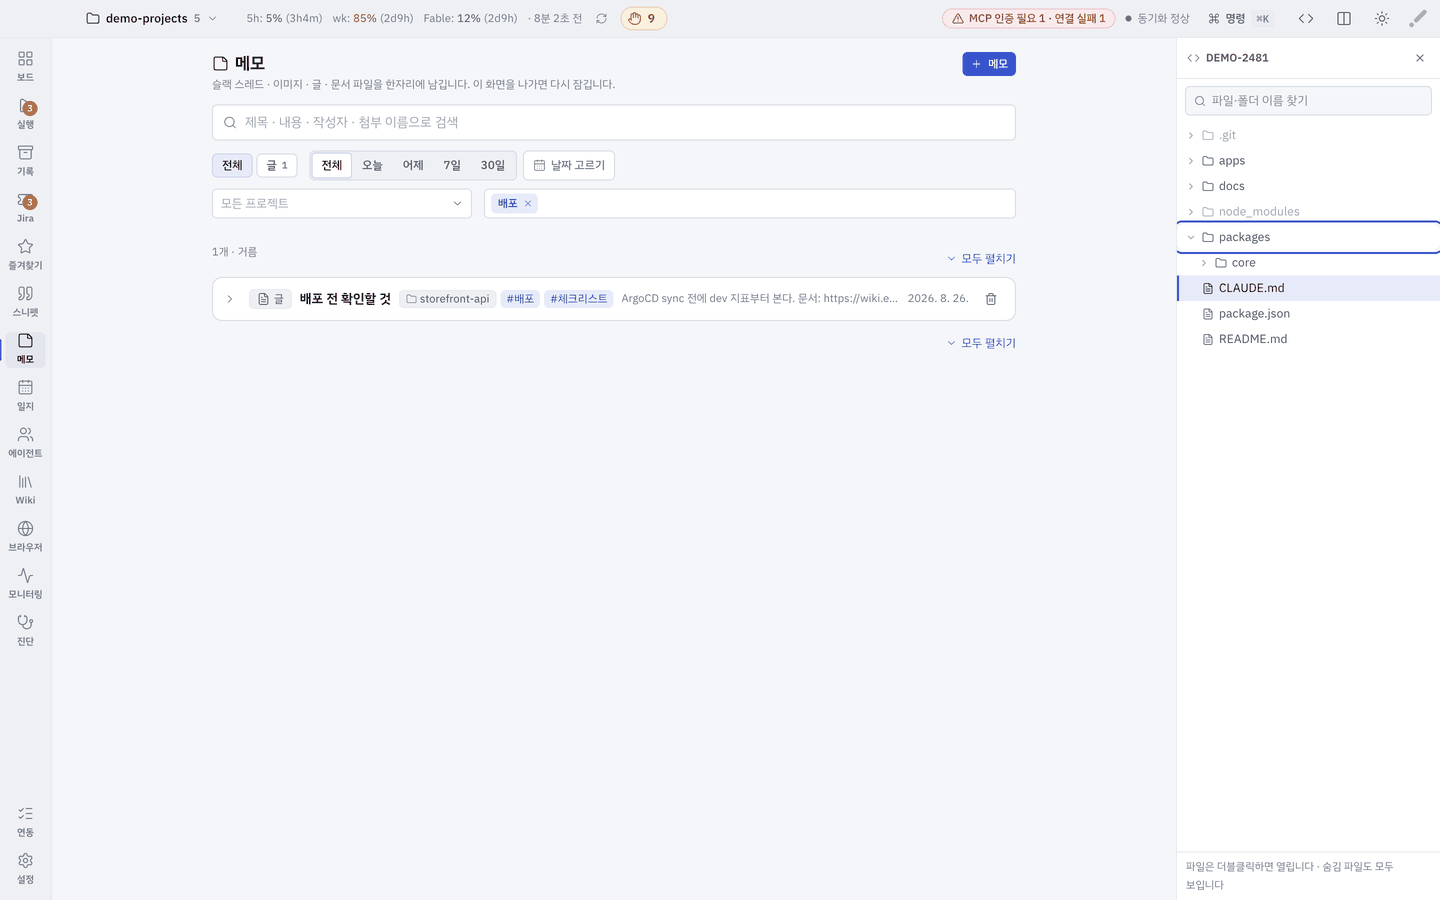This screenshot has height=900, width=1440.
Task: Open 에이전트 agents in sidebar
Action: 25,442
